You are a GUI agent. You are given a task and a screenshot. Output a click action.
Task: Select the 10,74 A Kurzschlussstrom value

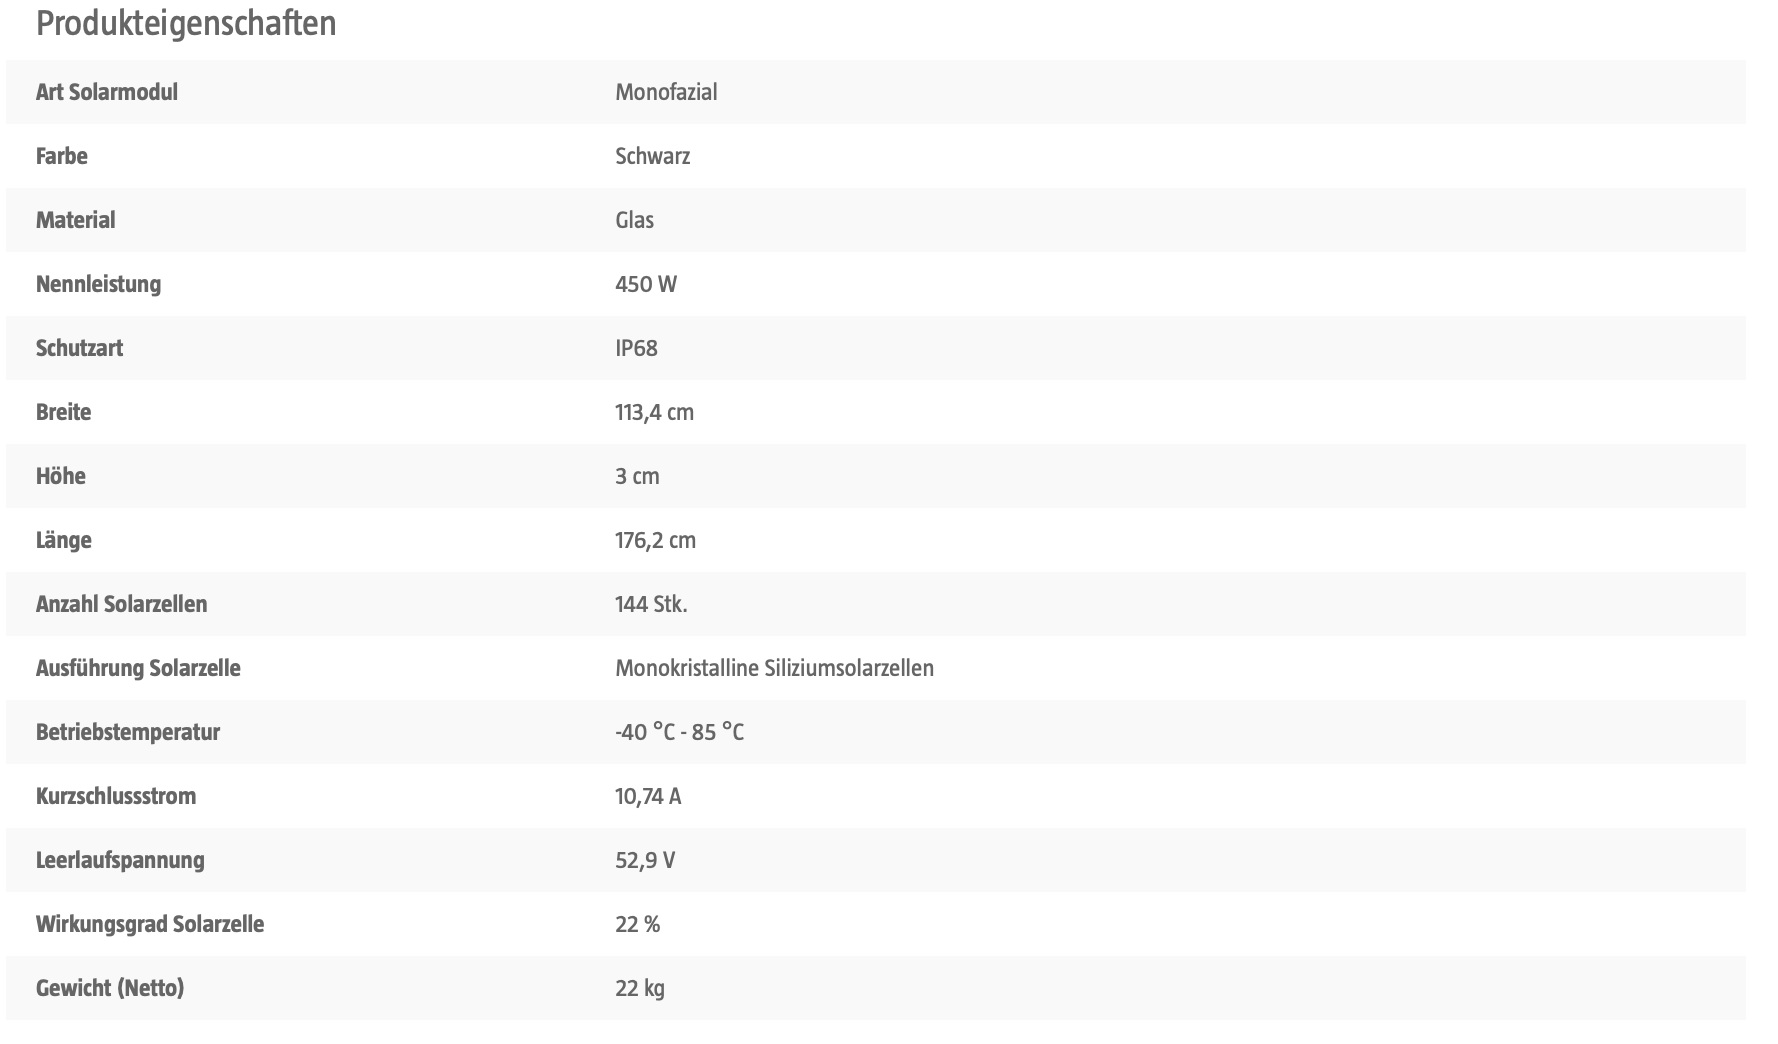coord(648,796)
